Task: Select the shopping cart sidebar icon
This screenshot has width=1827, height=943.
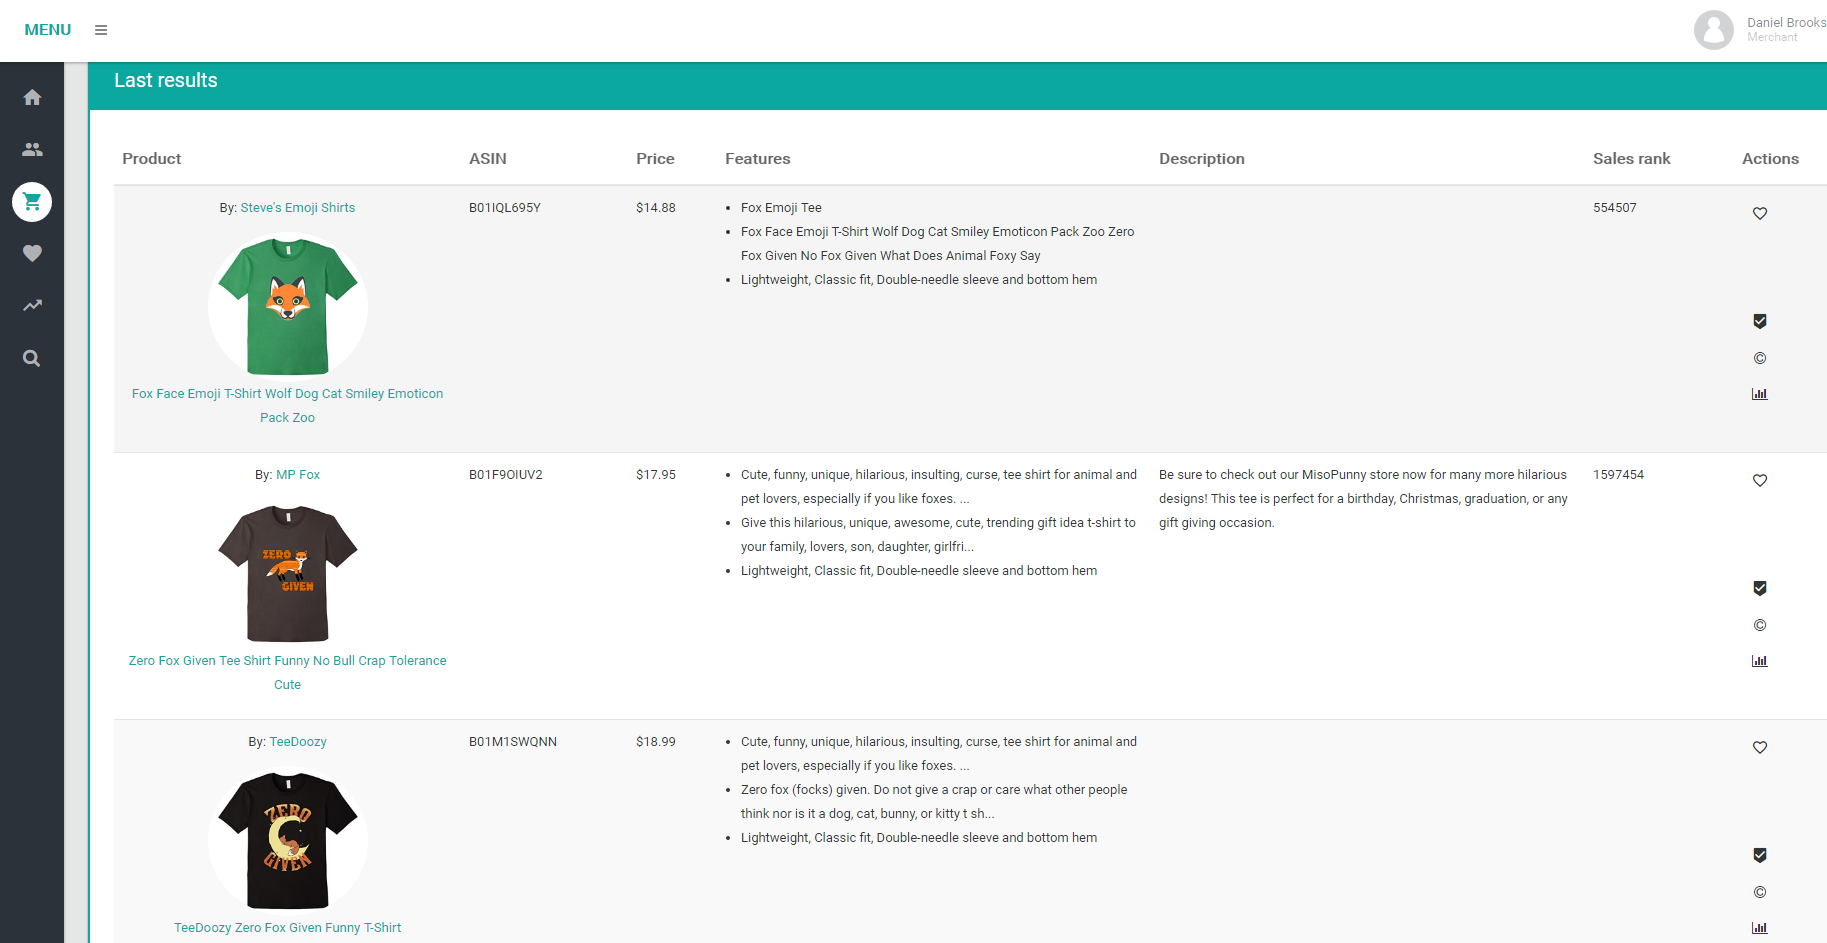Action: [32, 202]
